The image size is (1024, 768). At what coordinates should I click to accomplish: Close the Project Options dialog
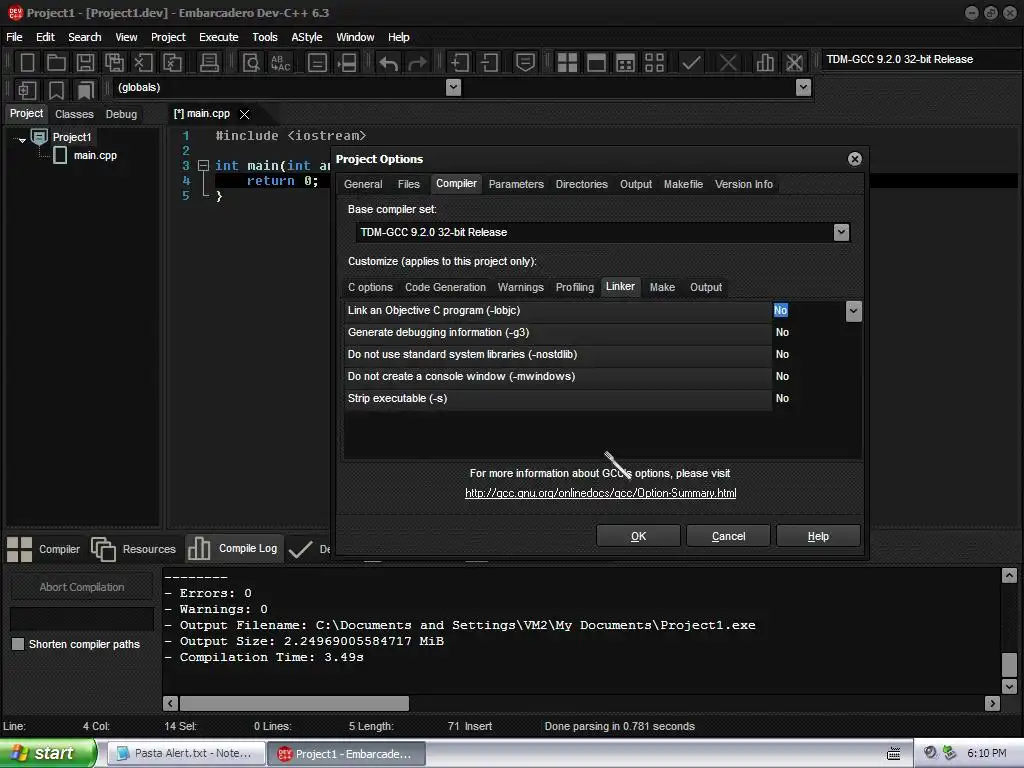coord(854,159)
